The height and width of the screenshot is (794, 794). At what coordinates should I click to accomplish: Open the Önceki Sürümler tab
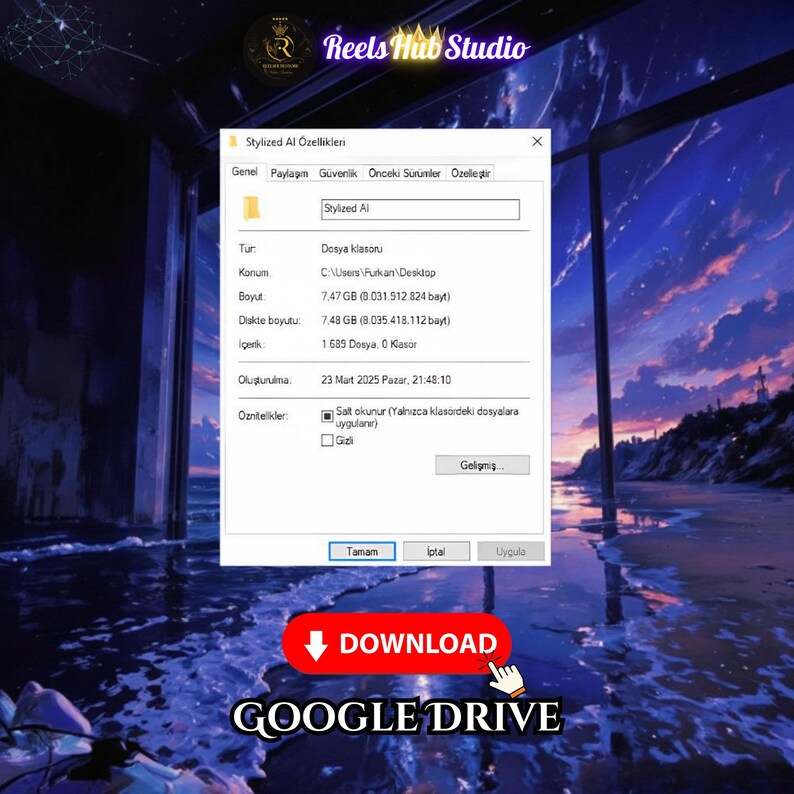click(404, 173)
